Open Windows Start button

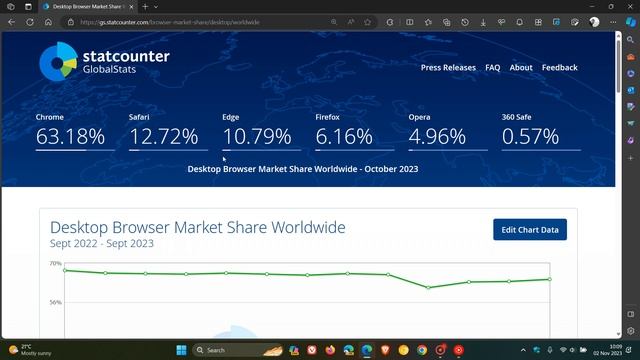tap(181, 350)
